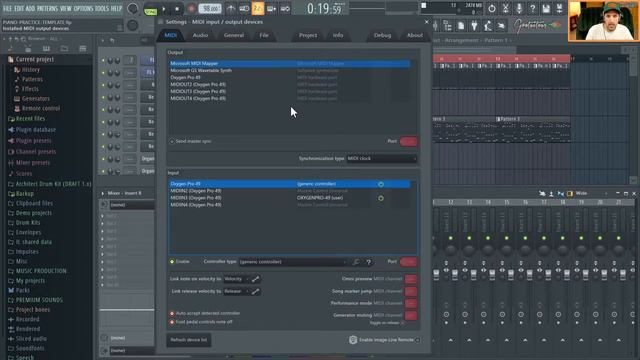The height and width of the screenshot is (360, 640).
Task: Click the Play button in transport bar
Action: point(164,9)
